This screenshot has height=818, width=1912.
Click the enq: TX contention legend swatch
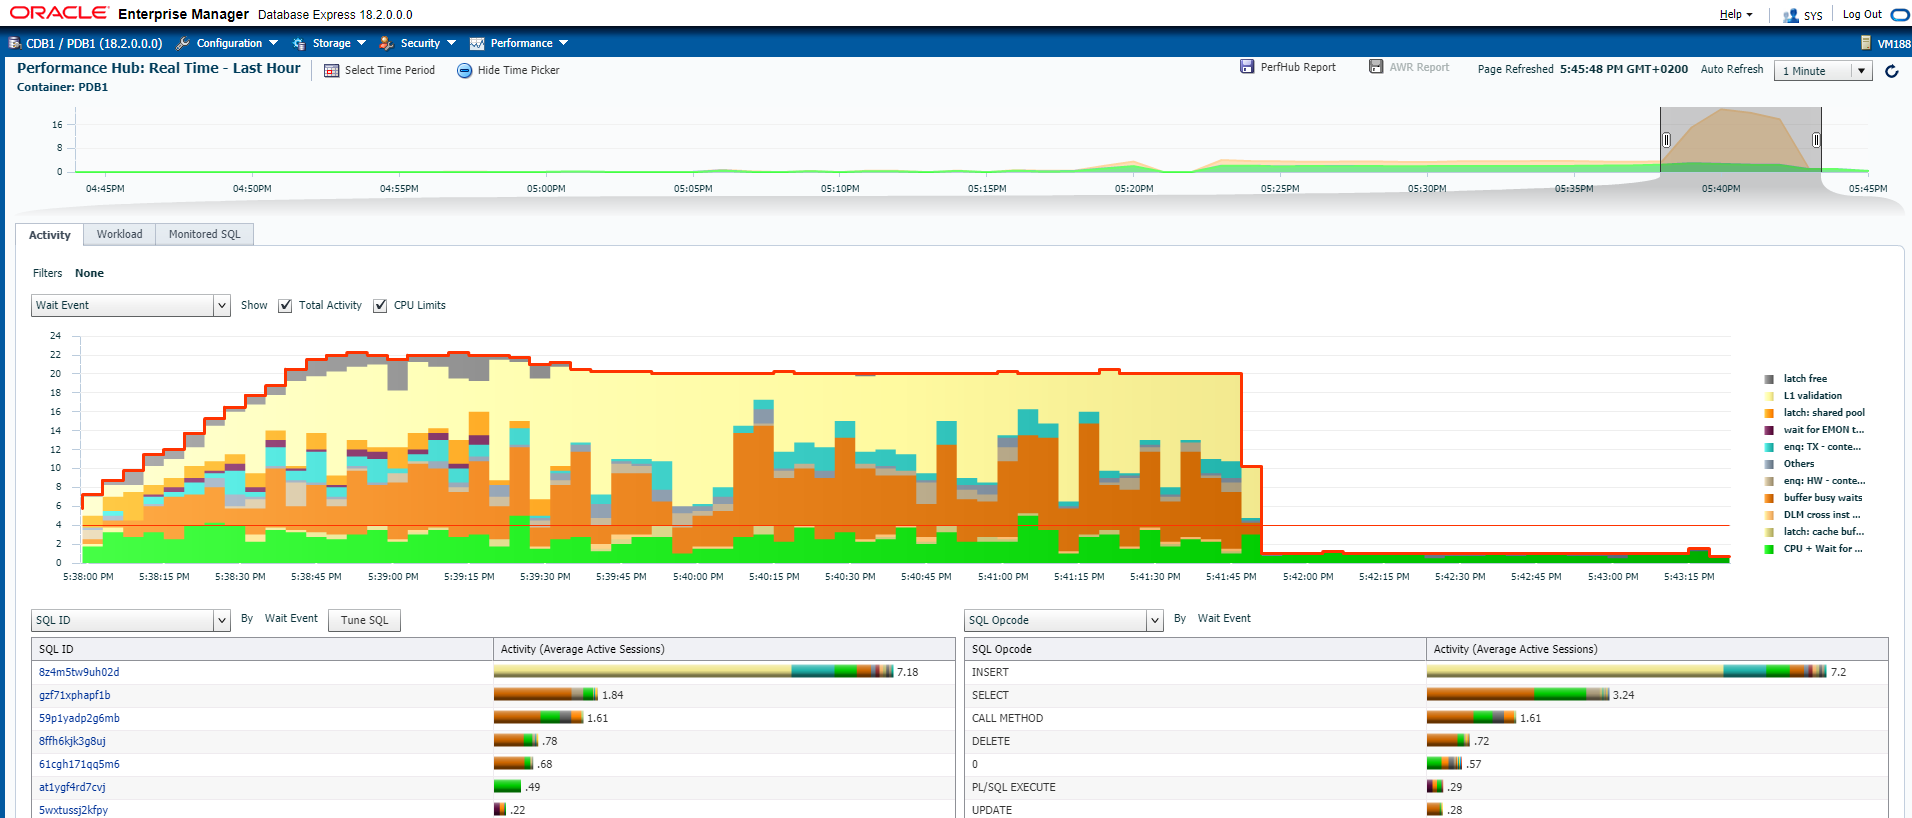pyautogui.click(x=1769, y=447)
